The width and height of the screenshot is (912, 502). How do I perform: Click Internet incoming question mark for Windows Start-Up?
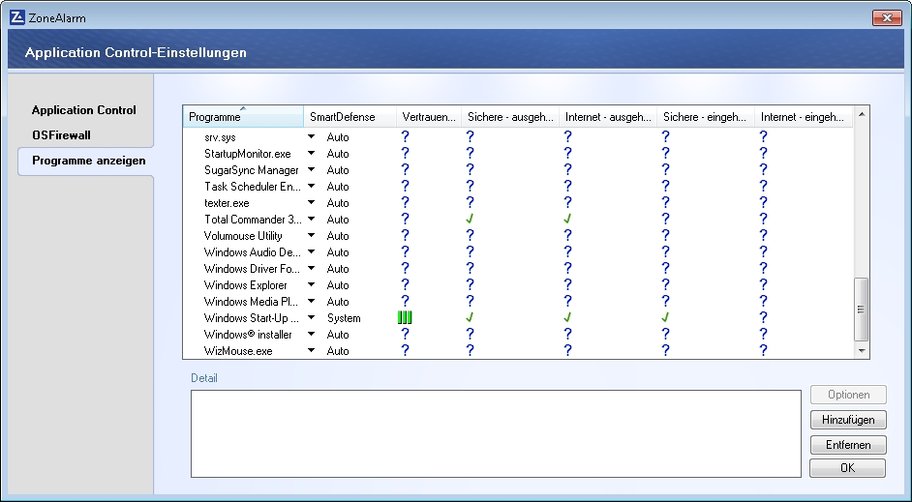click(x=763, y=318)
